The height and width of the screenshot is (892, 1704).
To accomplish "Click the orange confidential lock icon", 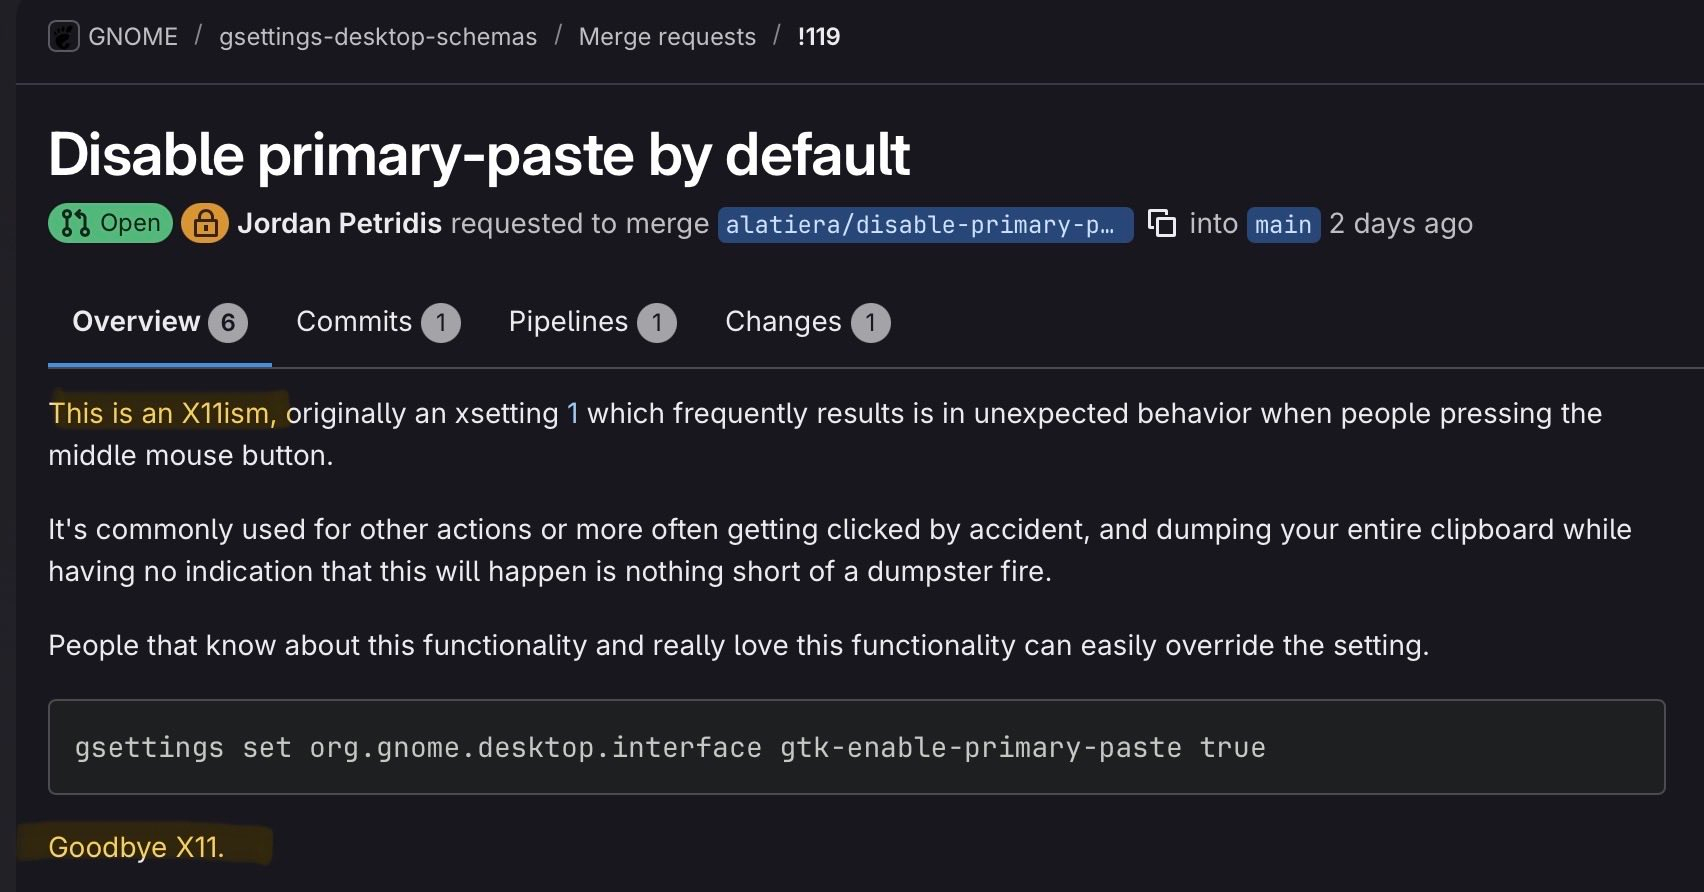I will point(205,223).
